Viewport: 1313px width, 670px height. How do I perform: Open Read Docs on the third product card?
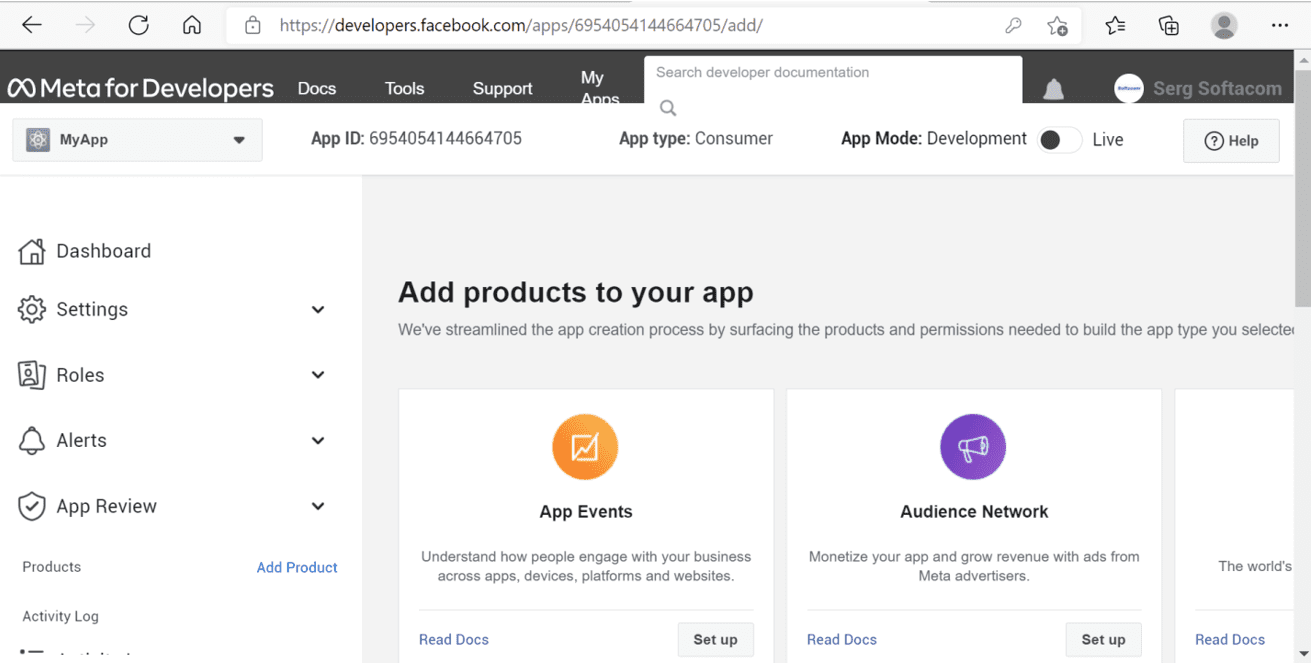point(1230,640)
